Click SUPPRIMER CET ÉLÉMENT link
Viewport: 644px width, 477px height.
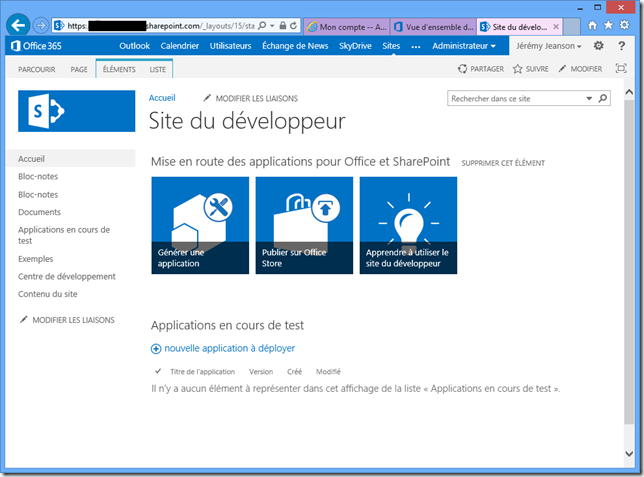tap(503, 163)
